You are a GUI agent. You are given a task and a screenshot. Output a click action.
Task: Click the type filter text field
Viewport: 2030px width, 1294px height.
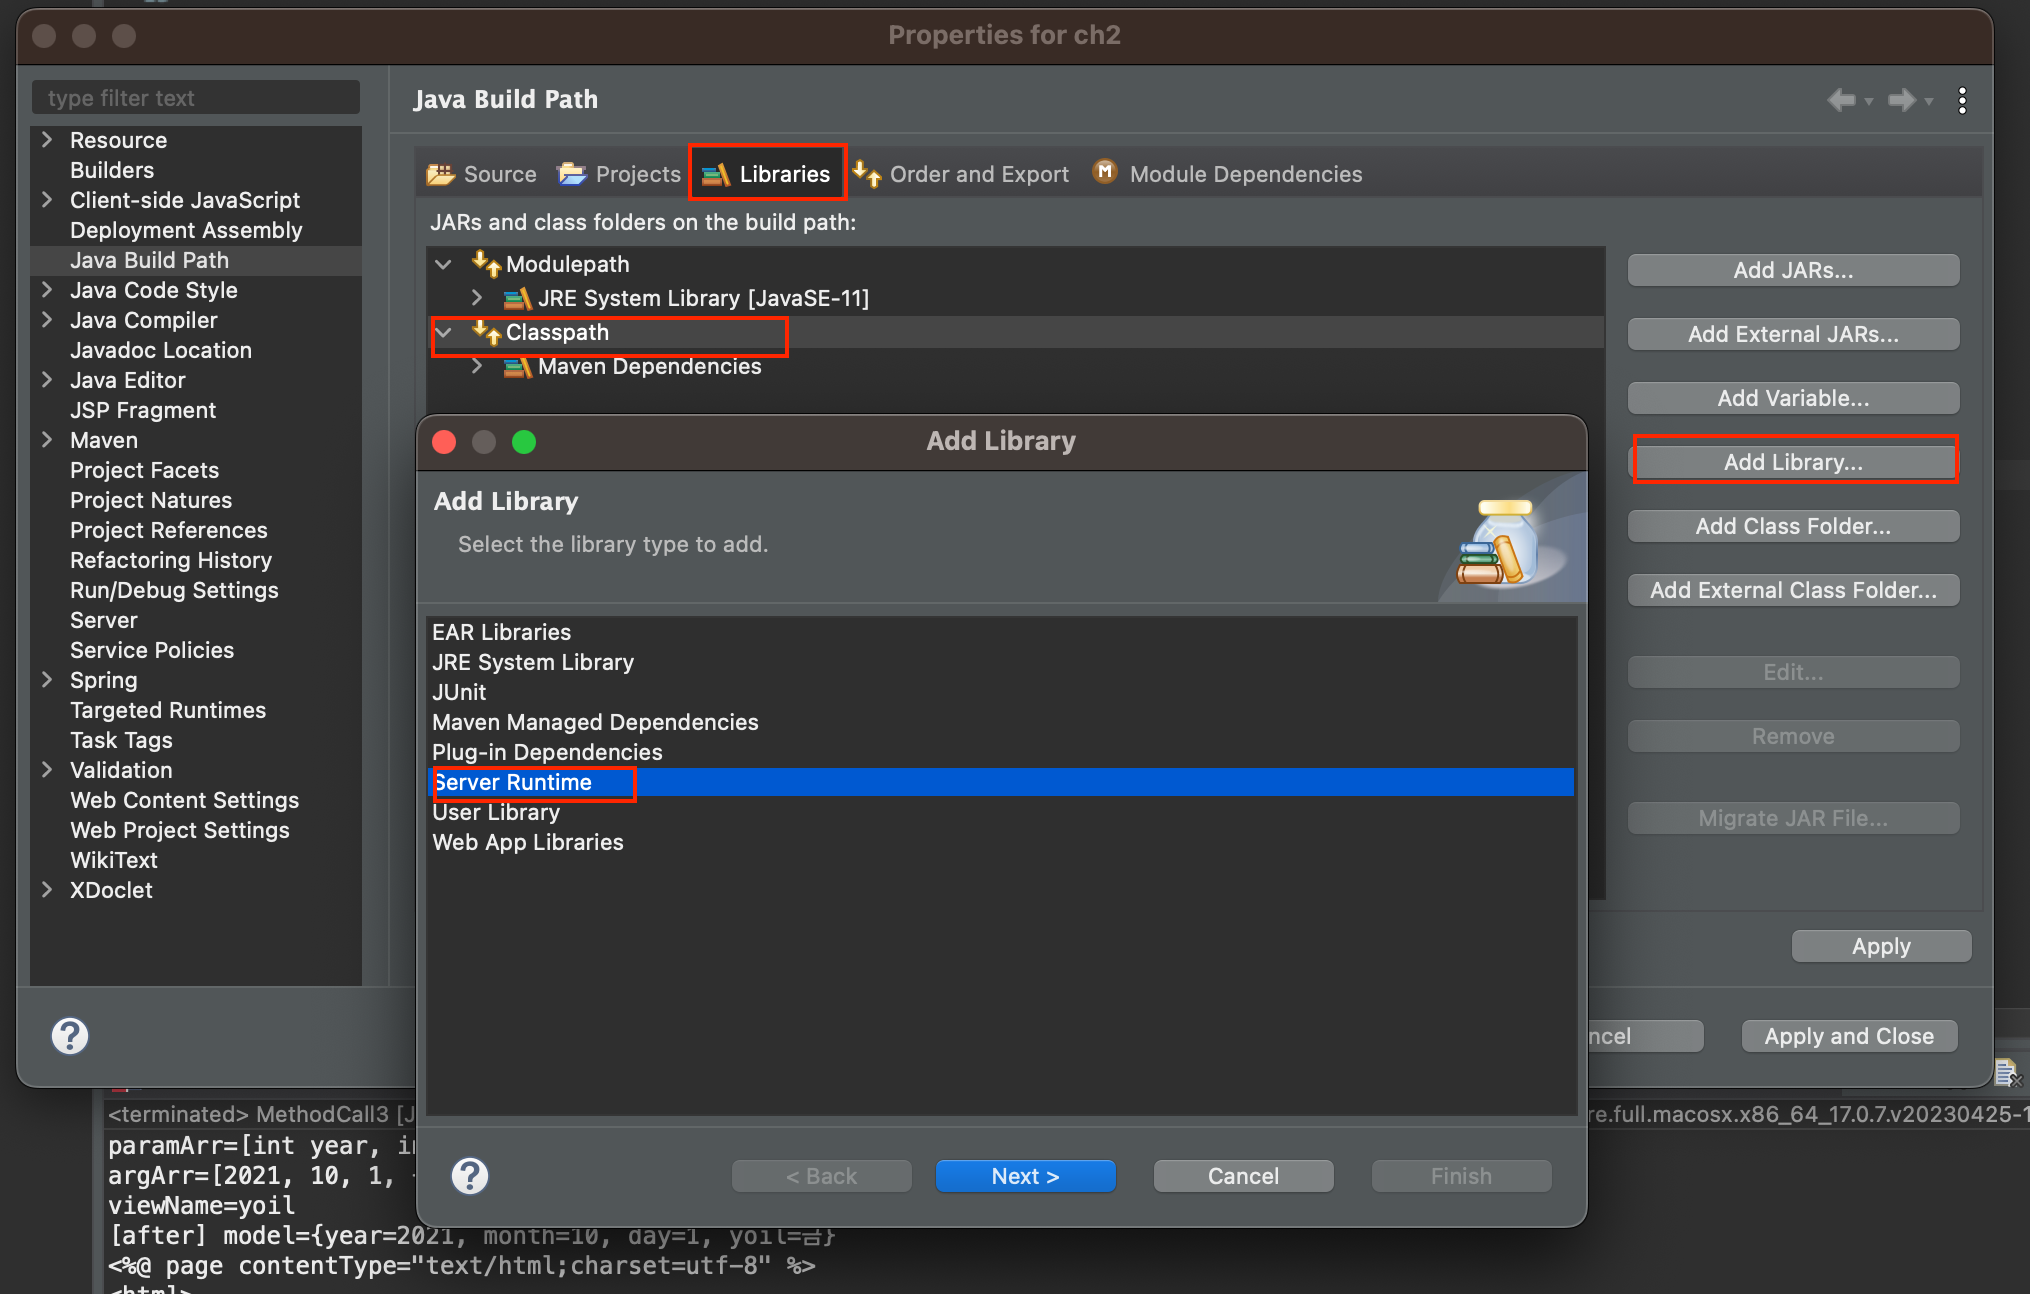coord(196,98)
